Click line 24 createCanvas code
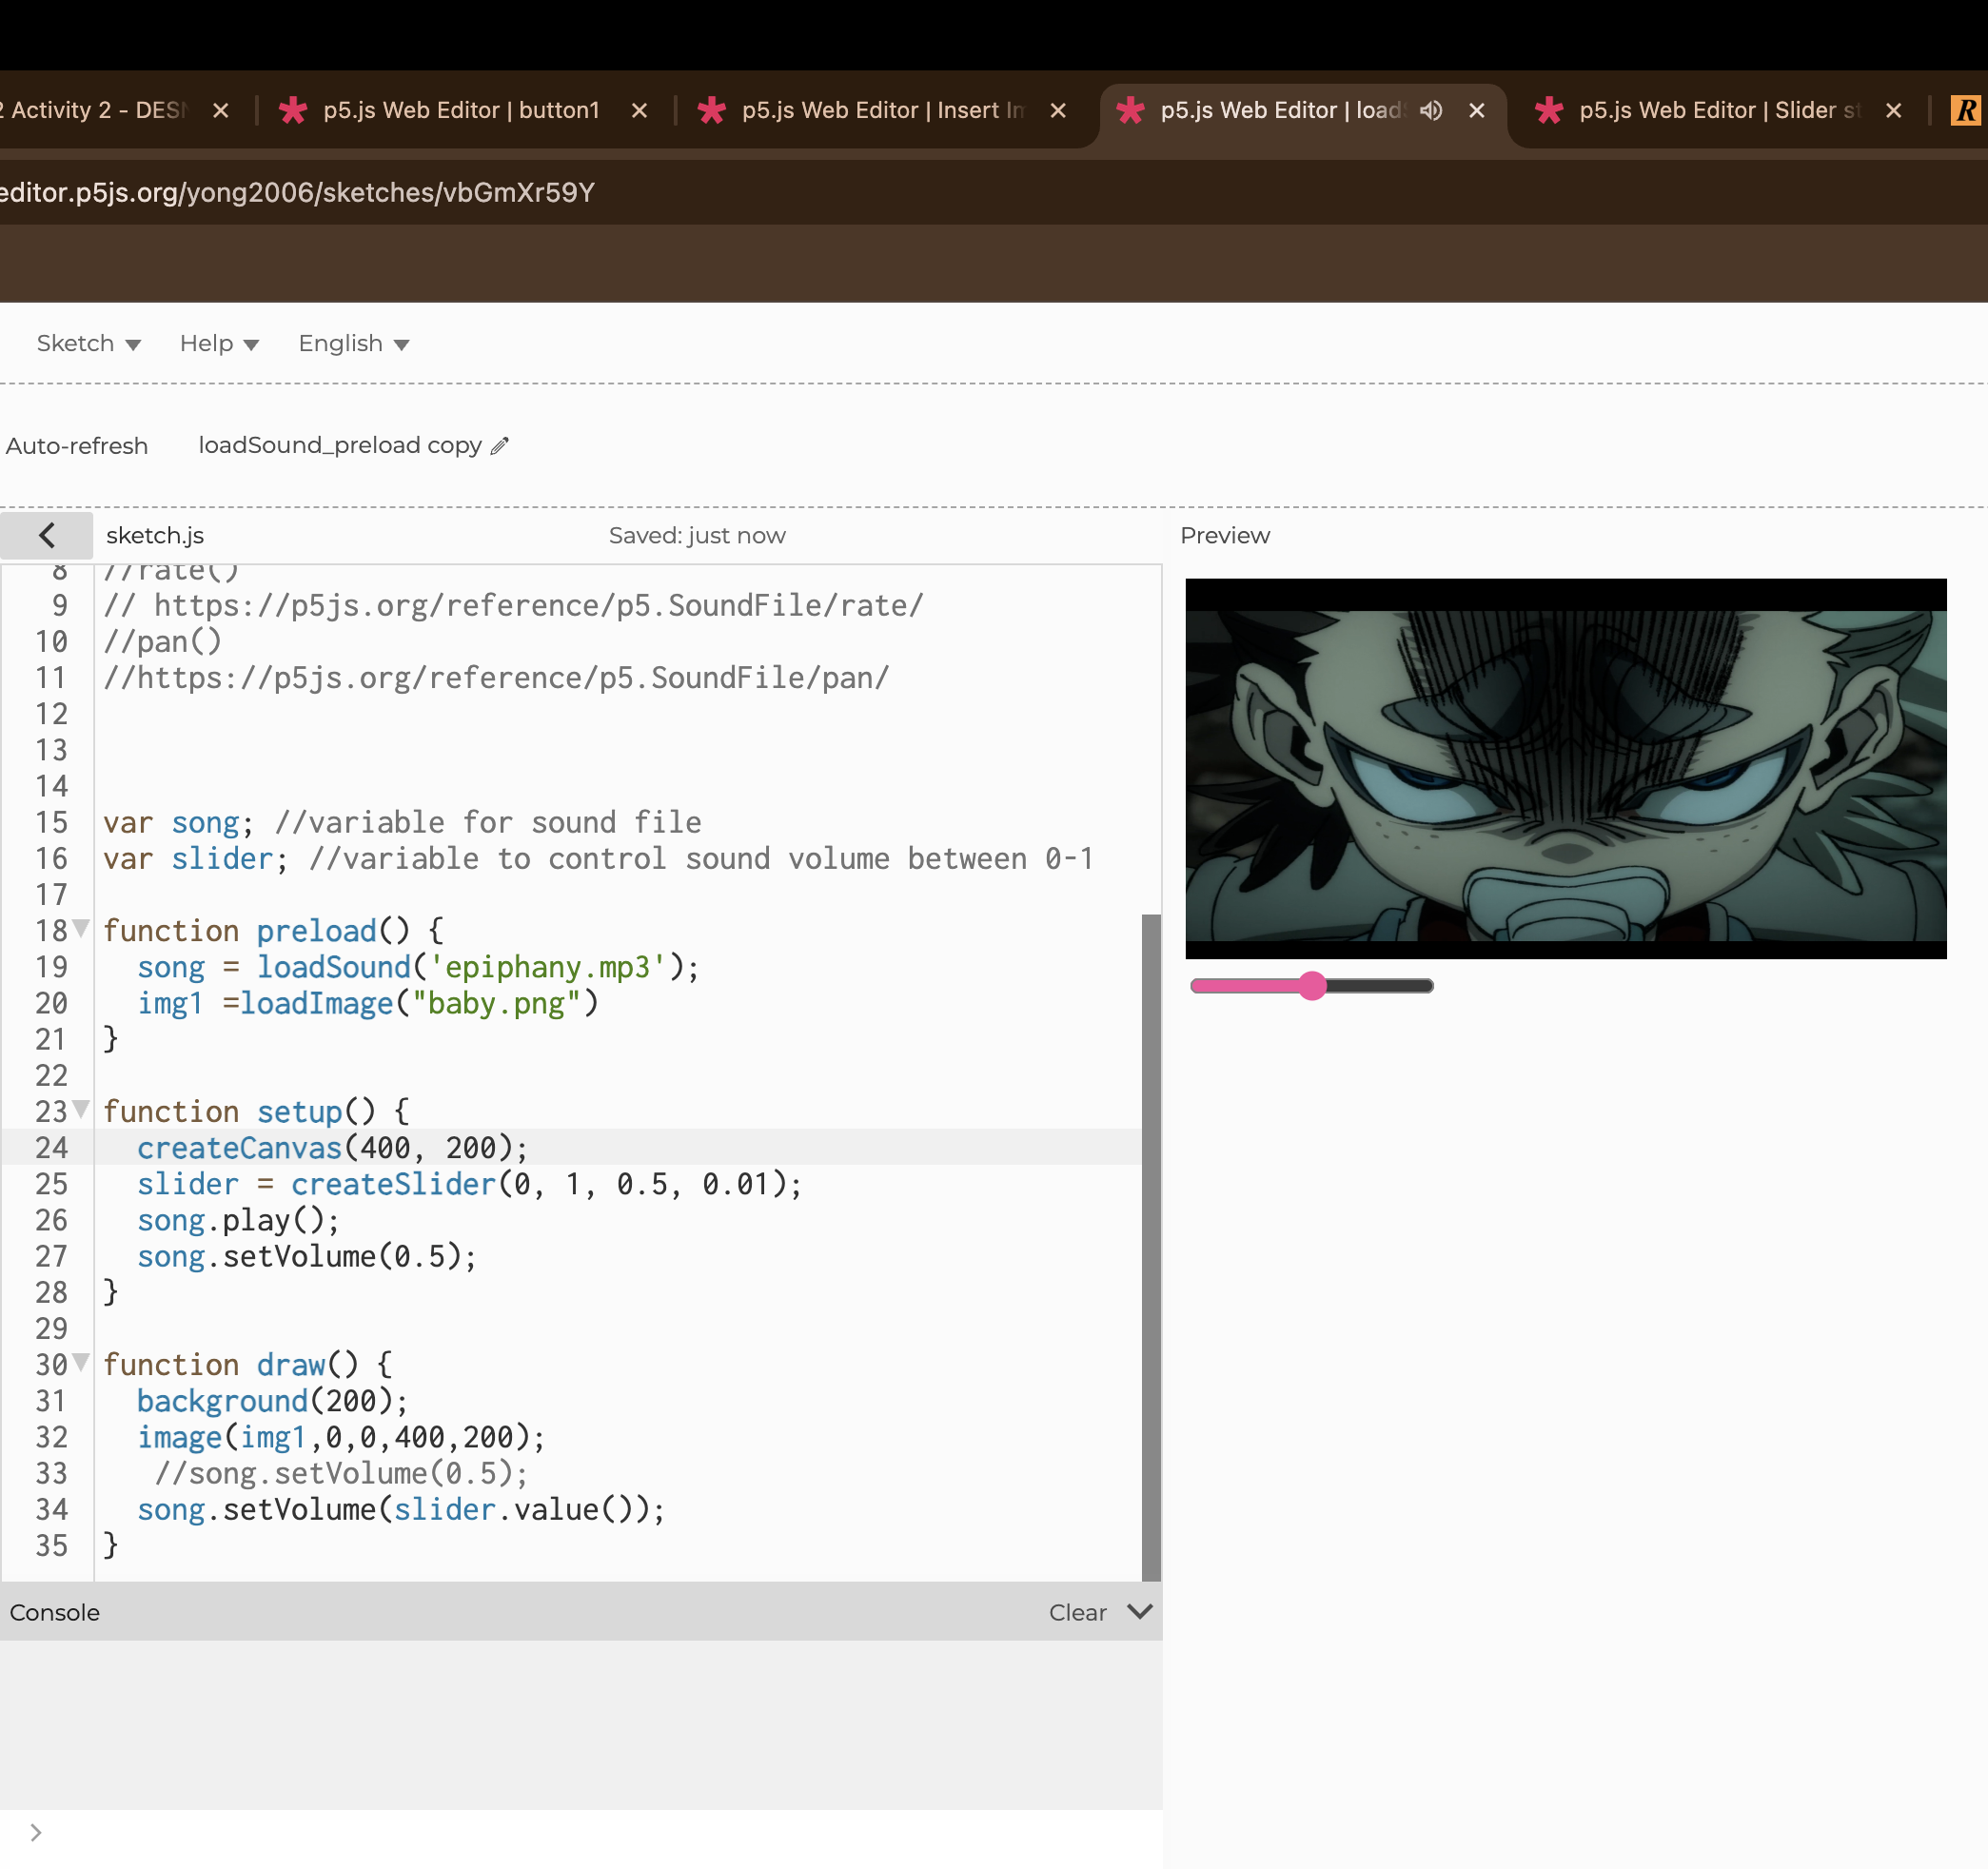 pos(332,1147)
